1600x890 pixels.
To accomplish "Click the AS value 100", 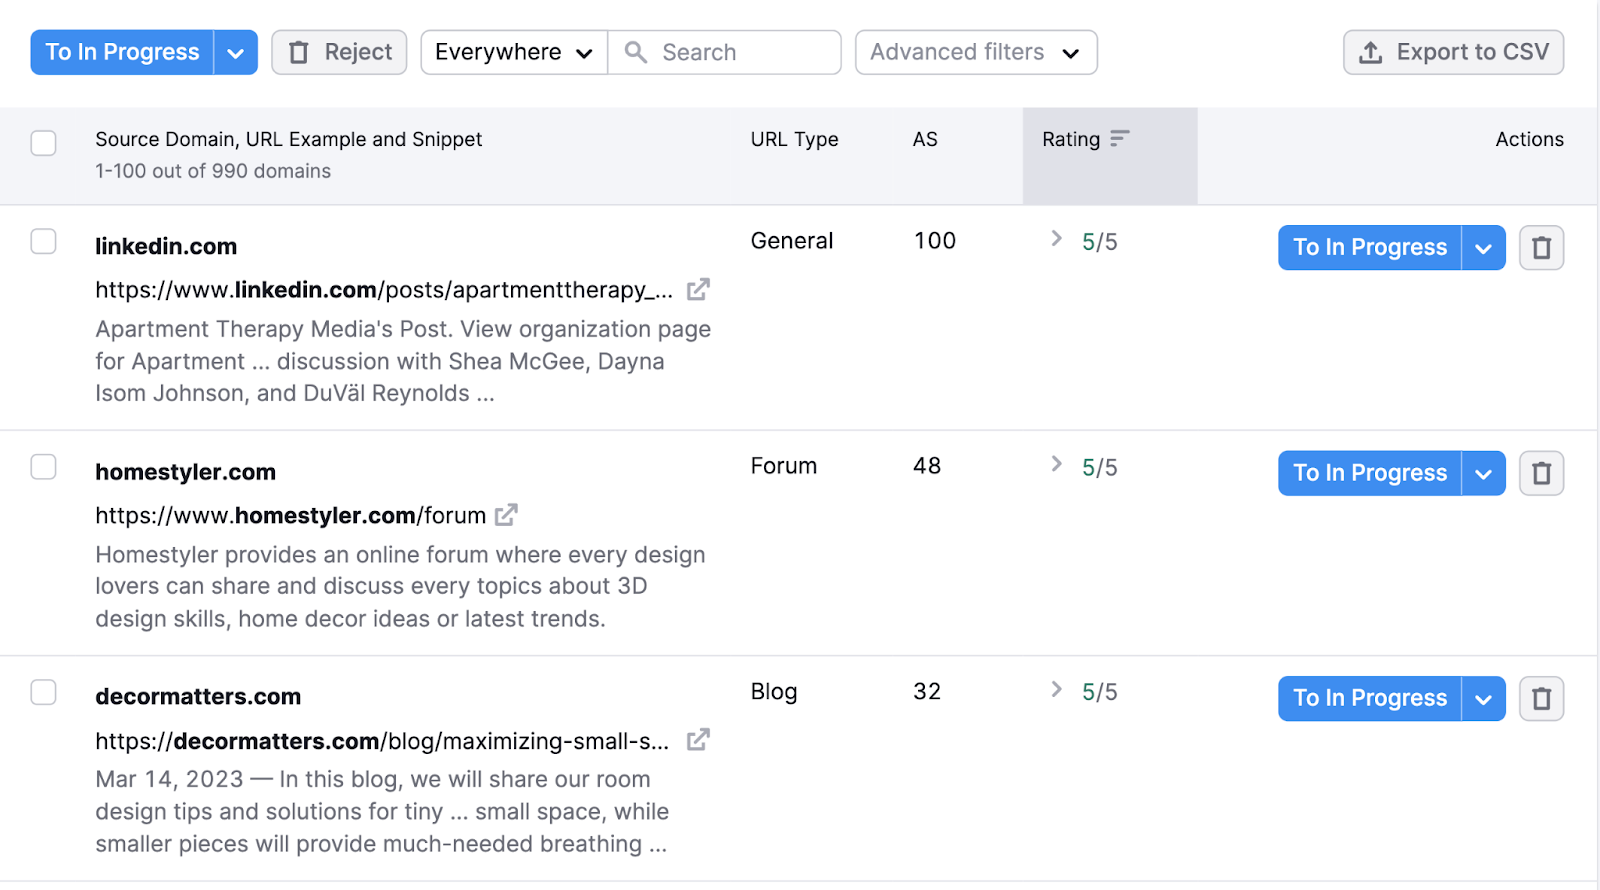I will (x=935, y=241).
